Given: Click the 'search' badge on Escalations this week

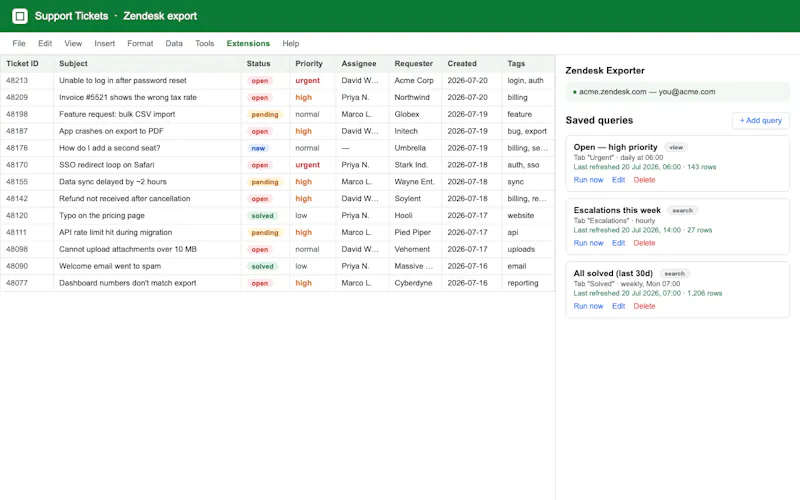Looking at the screenshot, I should pyautogui.click(x=682, y=211).
